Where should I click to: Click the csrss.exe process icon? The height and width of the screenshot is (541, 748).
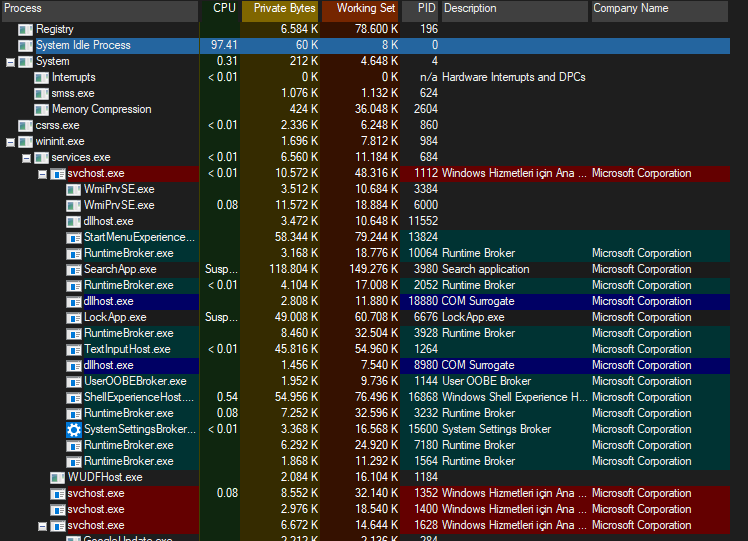(x=25, y=125)
